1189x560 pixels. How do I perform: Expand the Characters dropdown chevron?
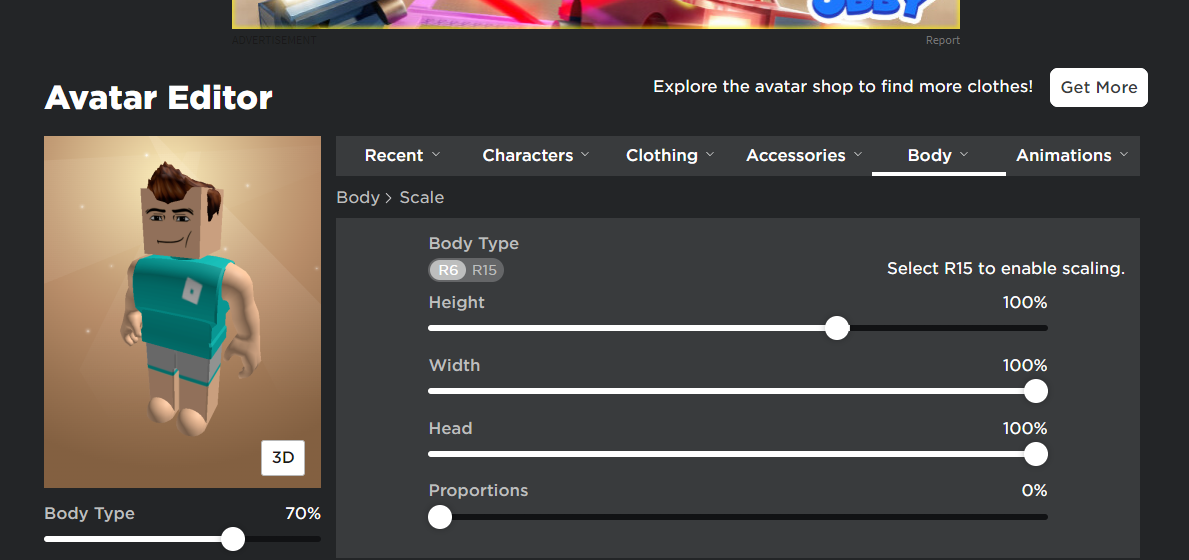pos(585,155)
